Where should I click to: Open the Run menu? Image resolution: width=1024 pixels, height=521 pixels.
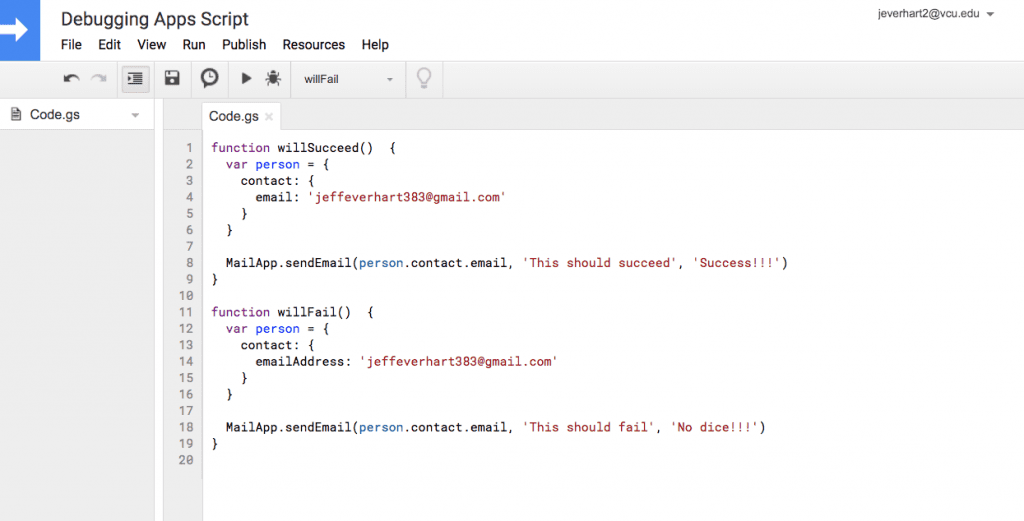pos(194,44)
